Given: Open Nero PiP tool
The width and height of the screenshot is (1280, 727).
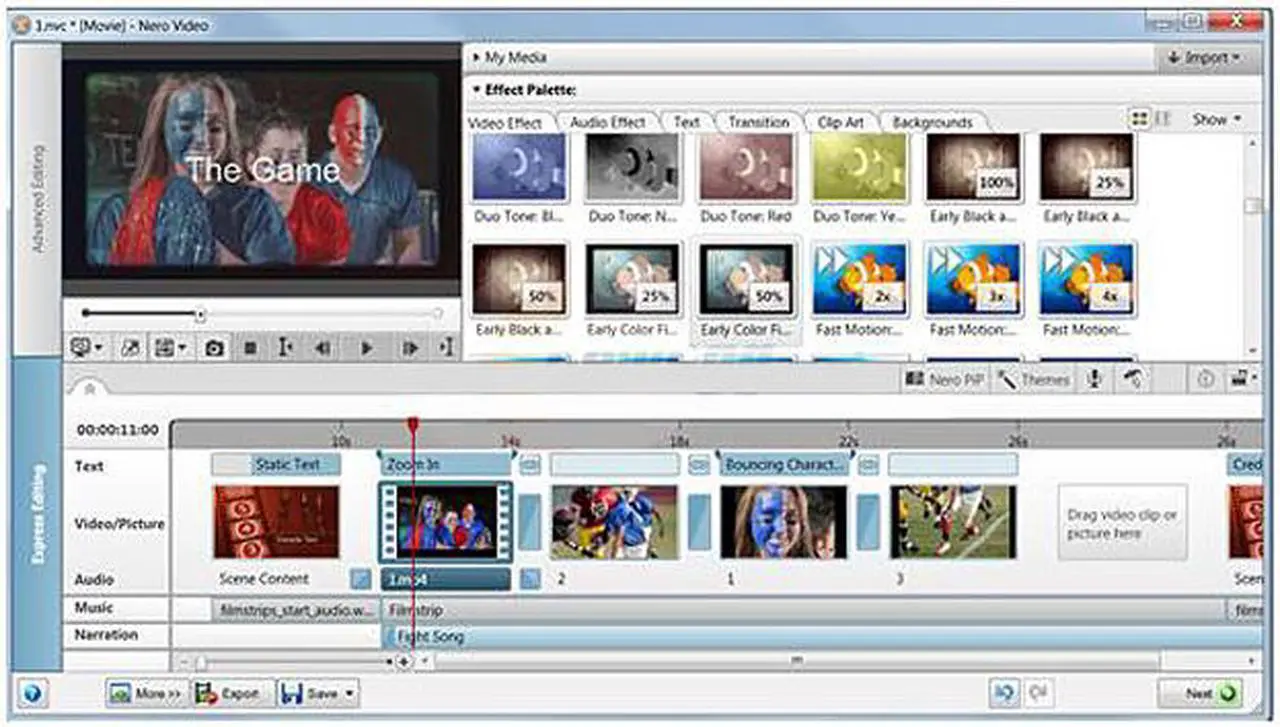Looking at the screenshot, I should click(945, 380).
